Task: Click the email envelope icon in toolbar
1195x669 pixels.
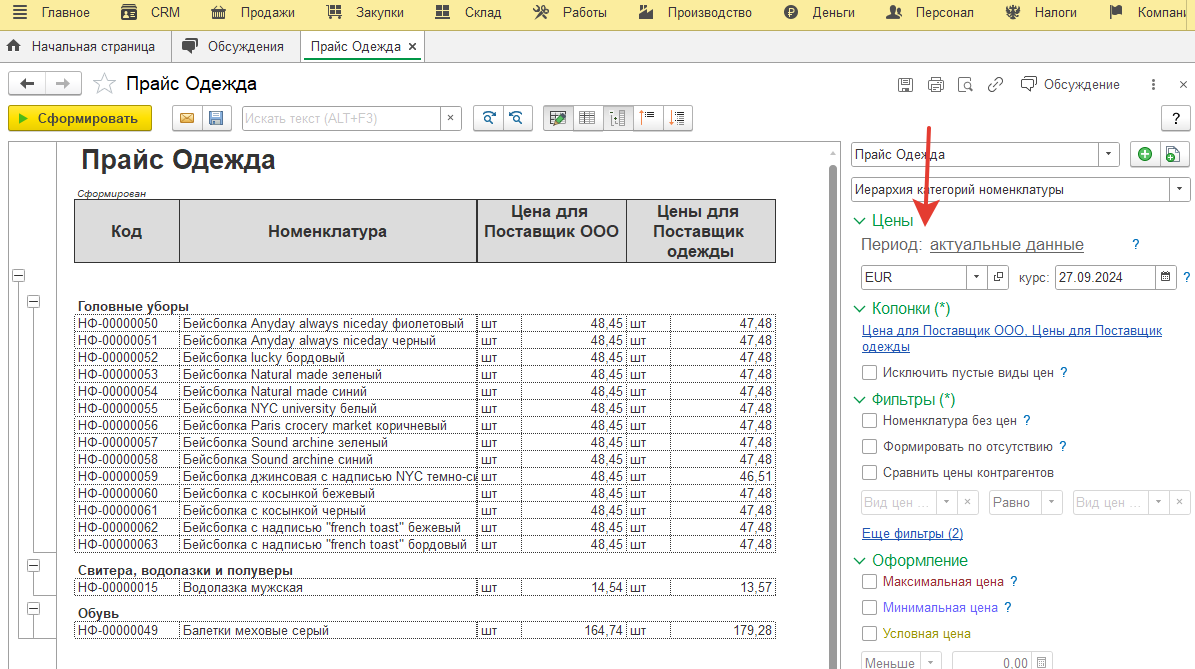Action: coord(186,118)
